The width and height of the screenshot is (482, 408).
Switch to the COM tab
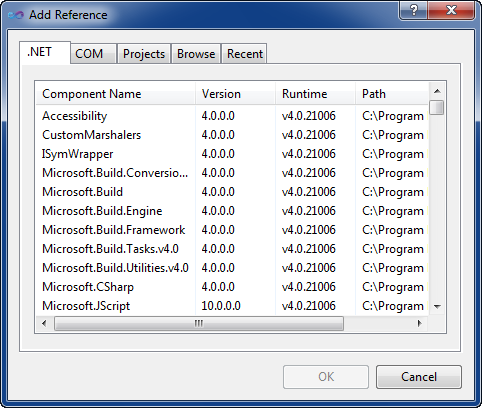(x=93, y=54)
